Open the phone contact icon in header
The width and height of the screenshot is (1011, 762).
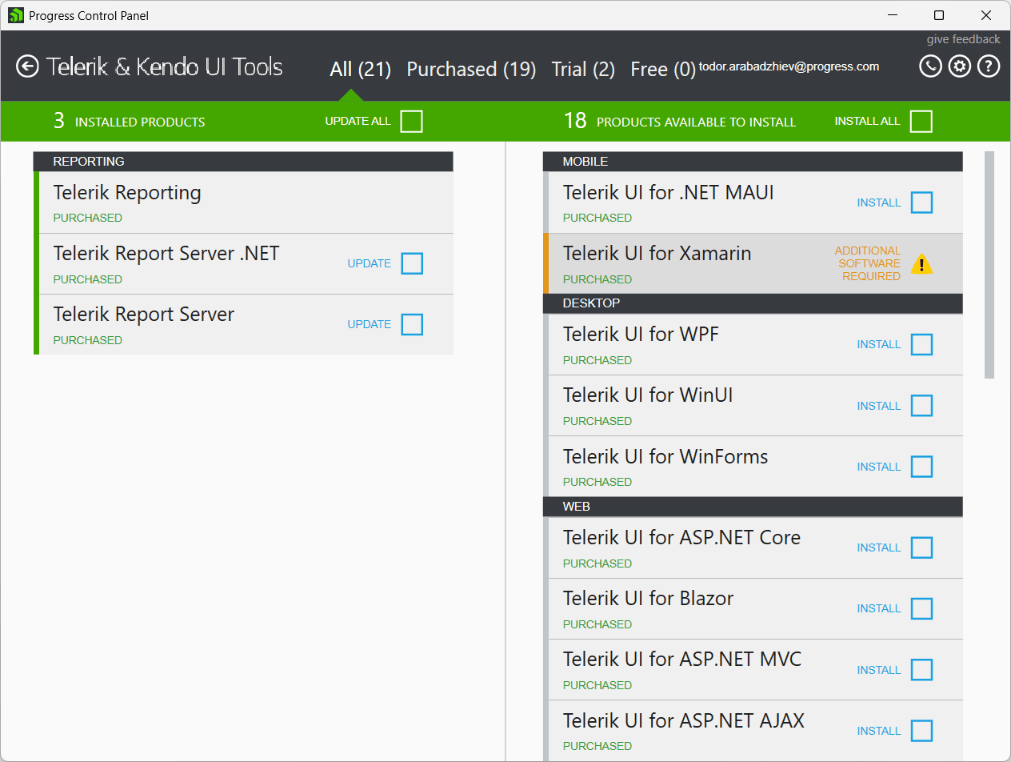click(929, 66)
